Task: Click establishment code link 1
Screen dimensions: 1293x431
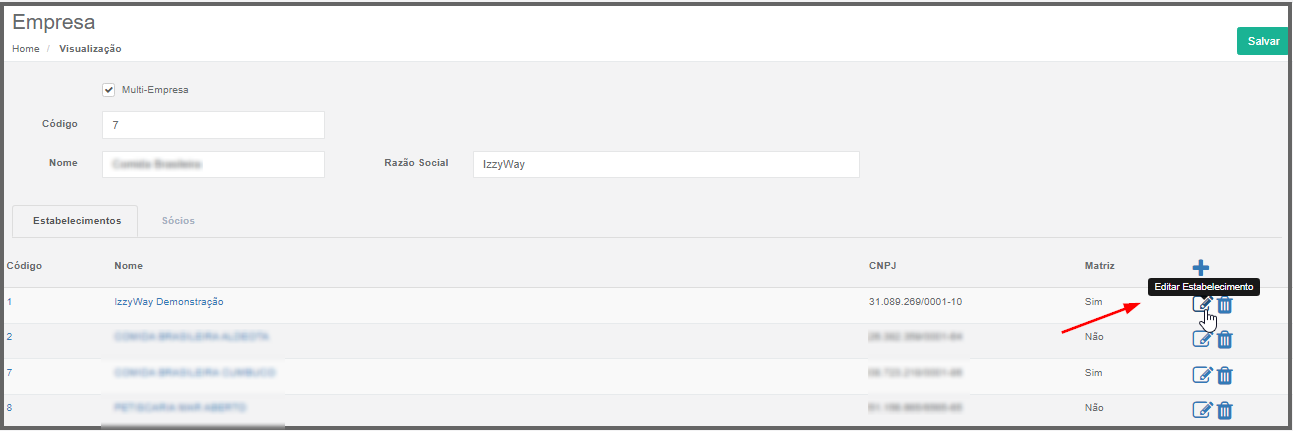Action: 10,301
